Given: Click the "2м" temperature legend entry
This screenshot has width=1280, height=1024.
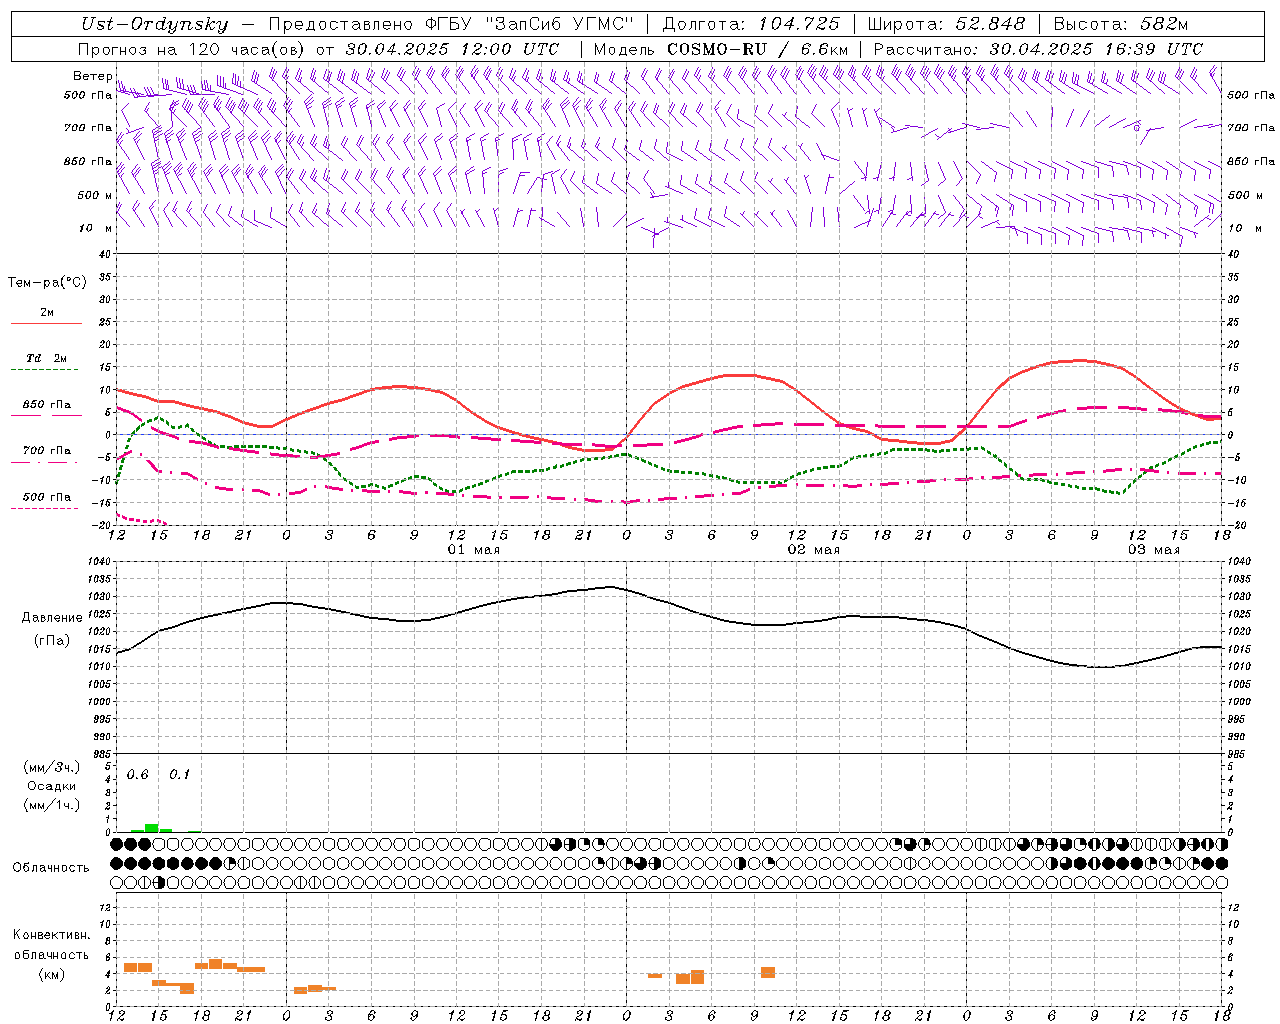Looking at the screenshot, I should click(47, 313).
